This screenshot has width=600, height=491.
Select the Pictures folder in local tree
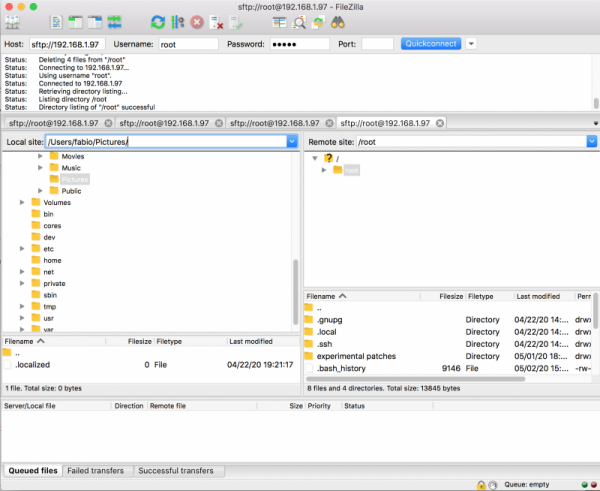coord(75,179)
